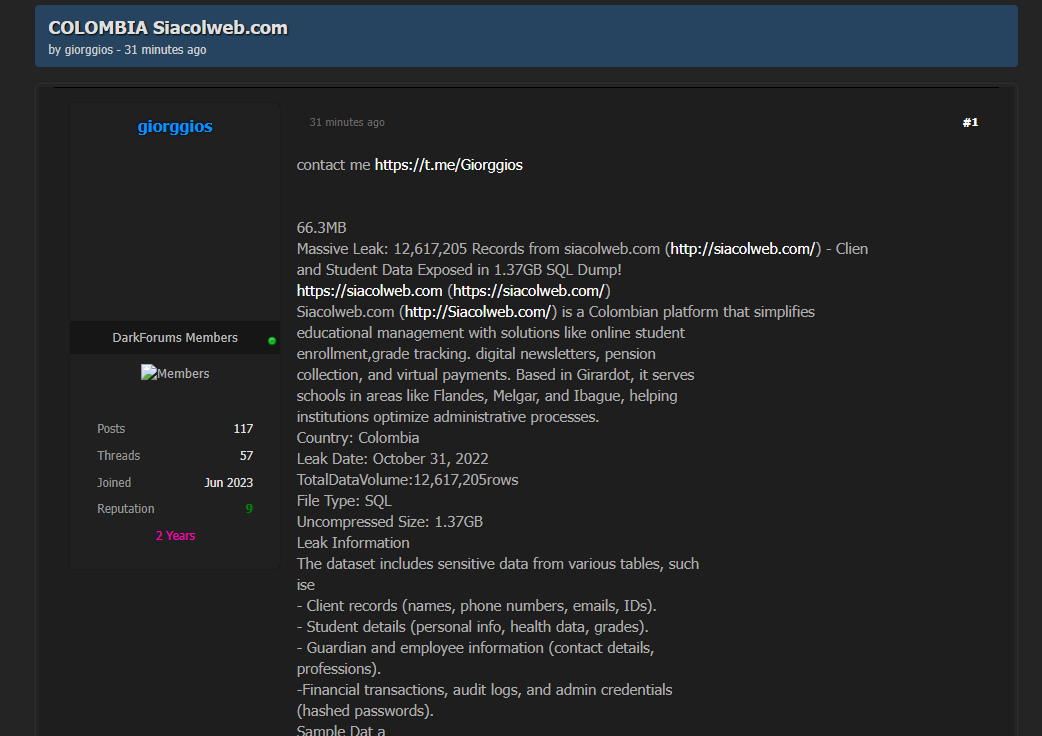The width and height of the screenshot is (1042, 736).
Task: Click the pink '2 Years' badge text
Action: [175, 536]
